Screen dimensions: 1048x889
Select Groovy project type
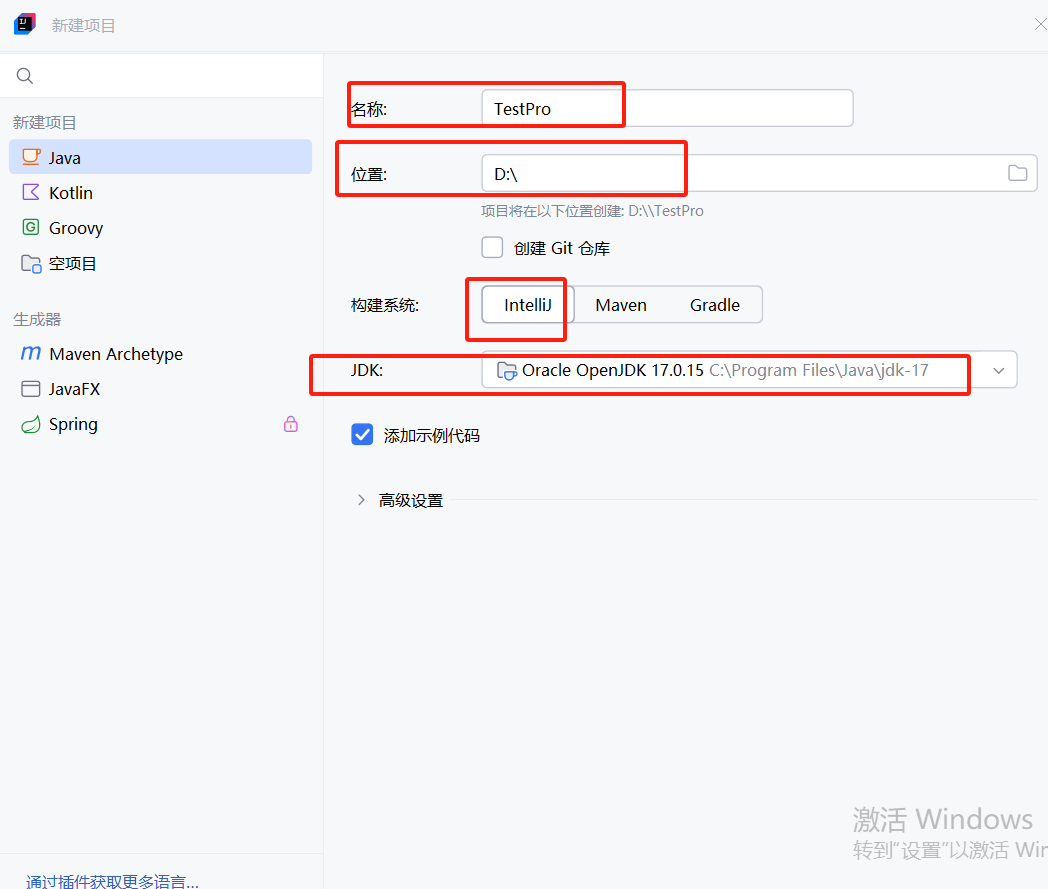point(160,228)
